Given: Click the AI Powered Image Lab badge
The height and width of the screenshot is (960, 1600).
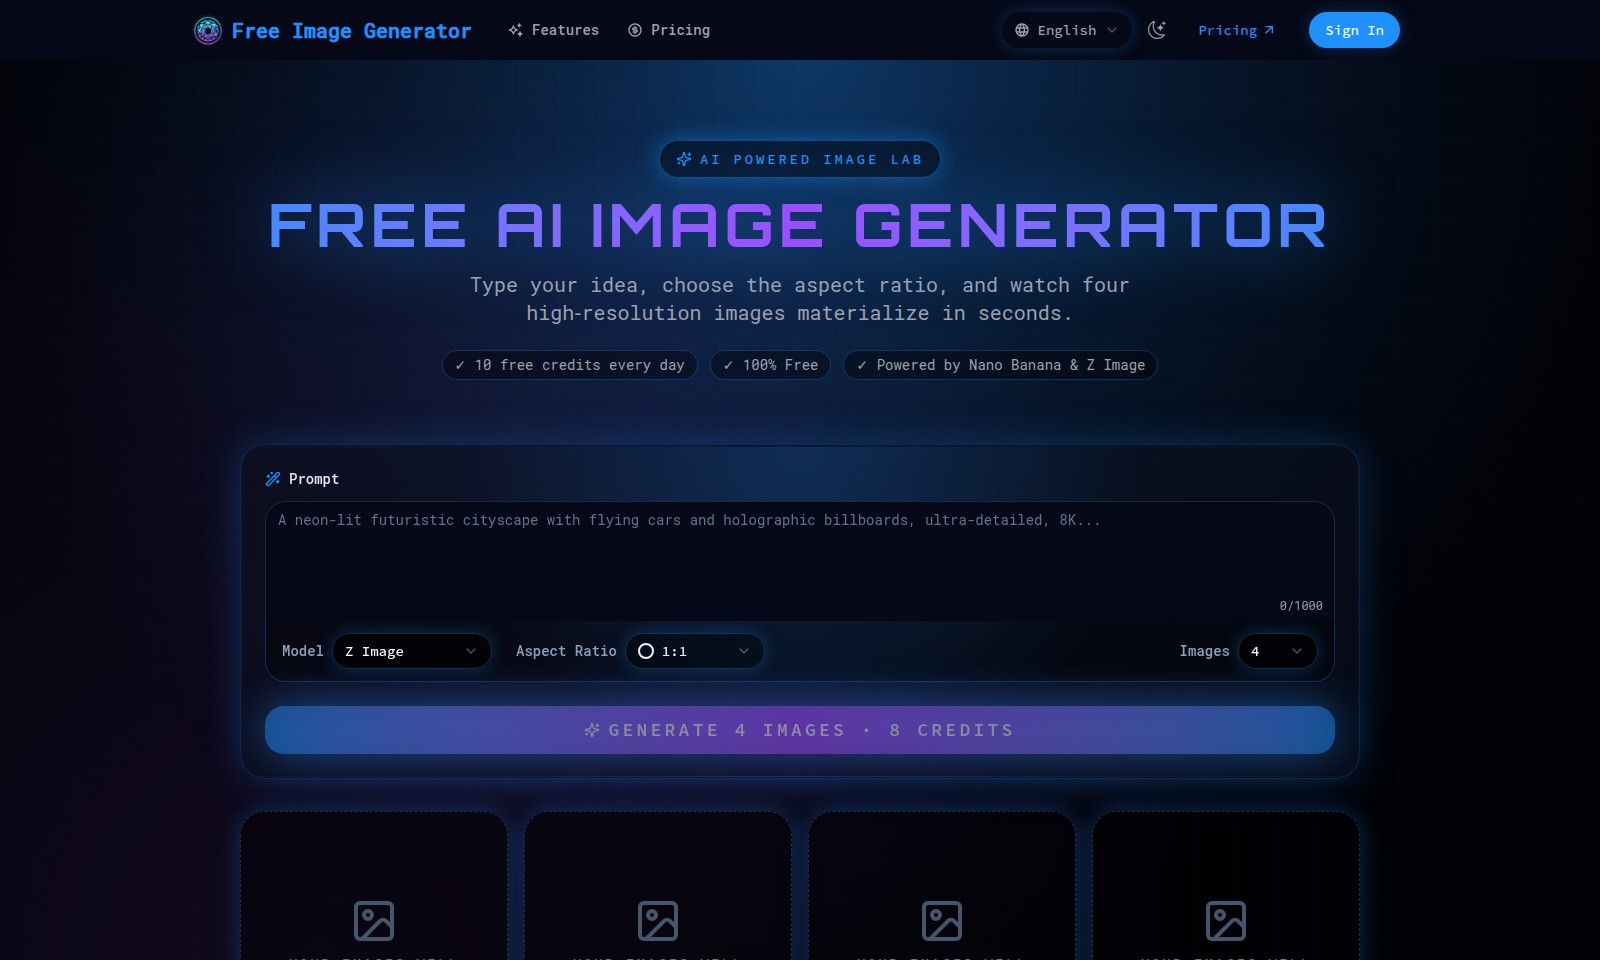Looking at the screenshot, I should point(799,159).
